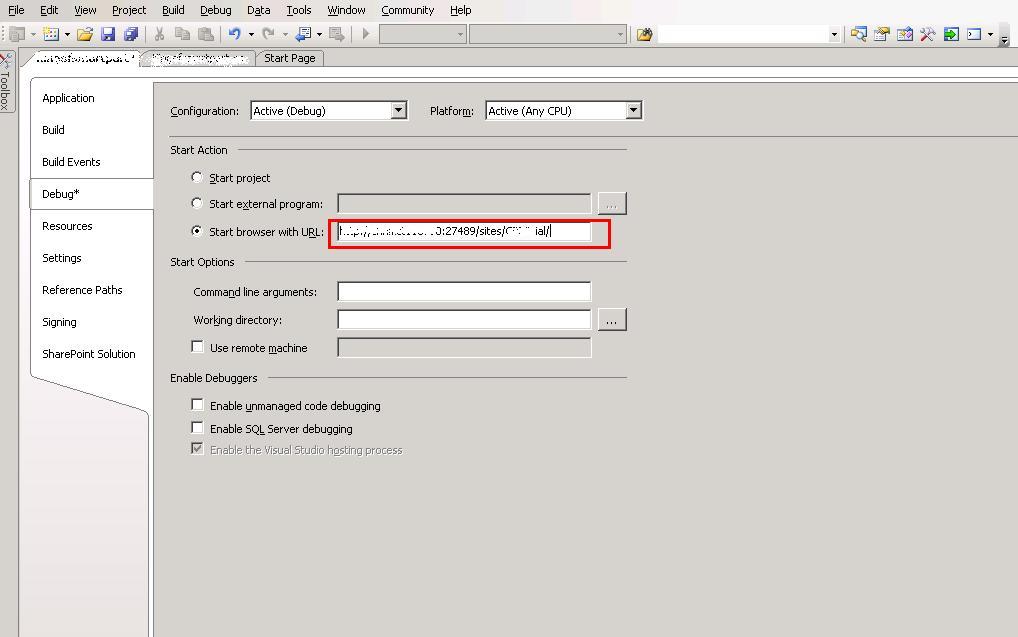Switch to the Start Page tab
The height and width of the screenshot is (637, 1018).
[290, 58]
